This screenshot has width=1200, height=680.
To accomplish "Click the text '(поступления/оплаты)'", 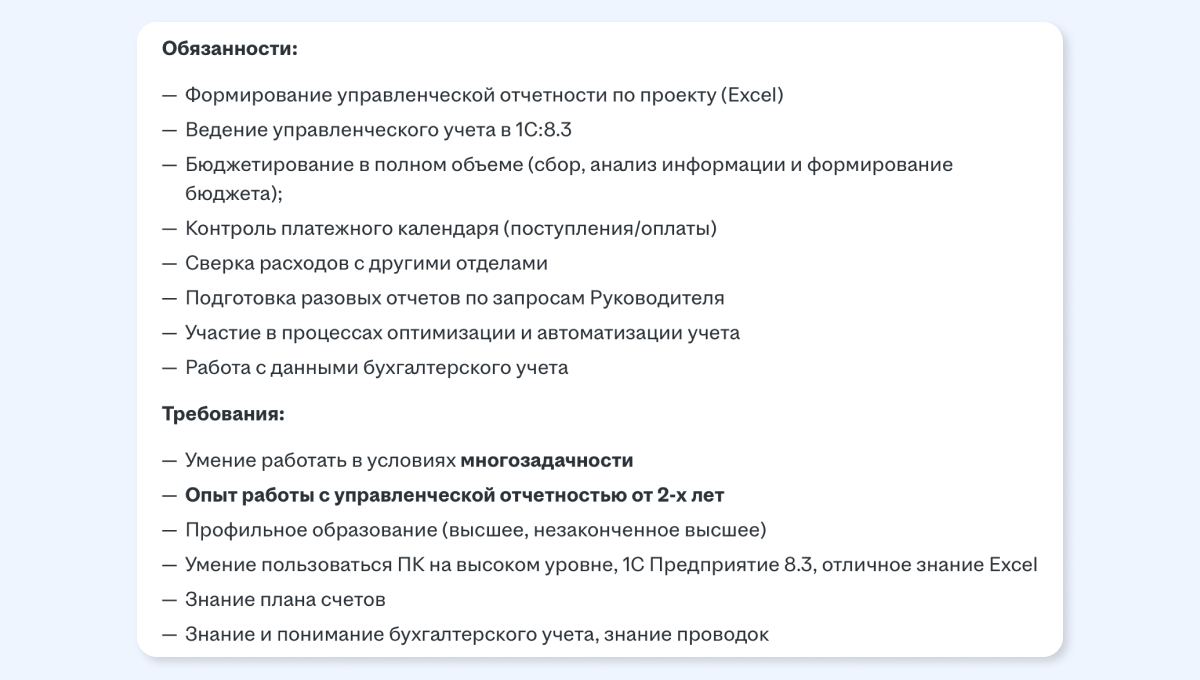I will [610, 229].
